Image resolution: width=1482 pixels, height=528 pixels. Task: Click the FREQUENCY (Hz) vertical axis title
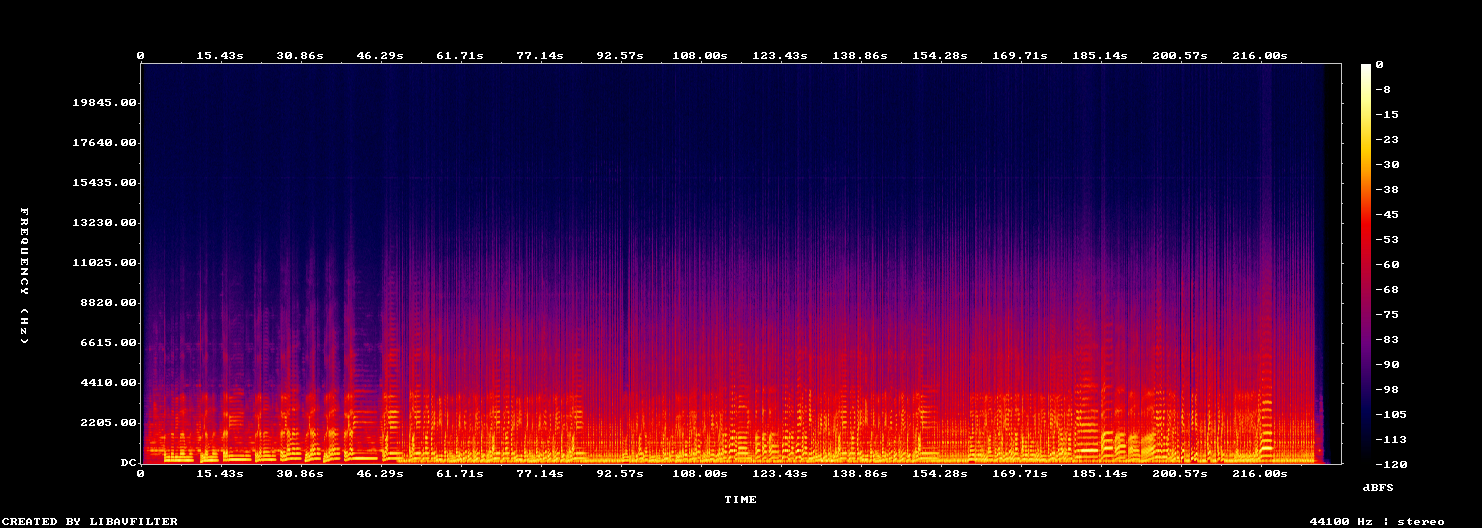coord(24,277)
